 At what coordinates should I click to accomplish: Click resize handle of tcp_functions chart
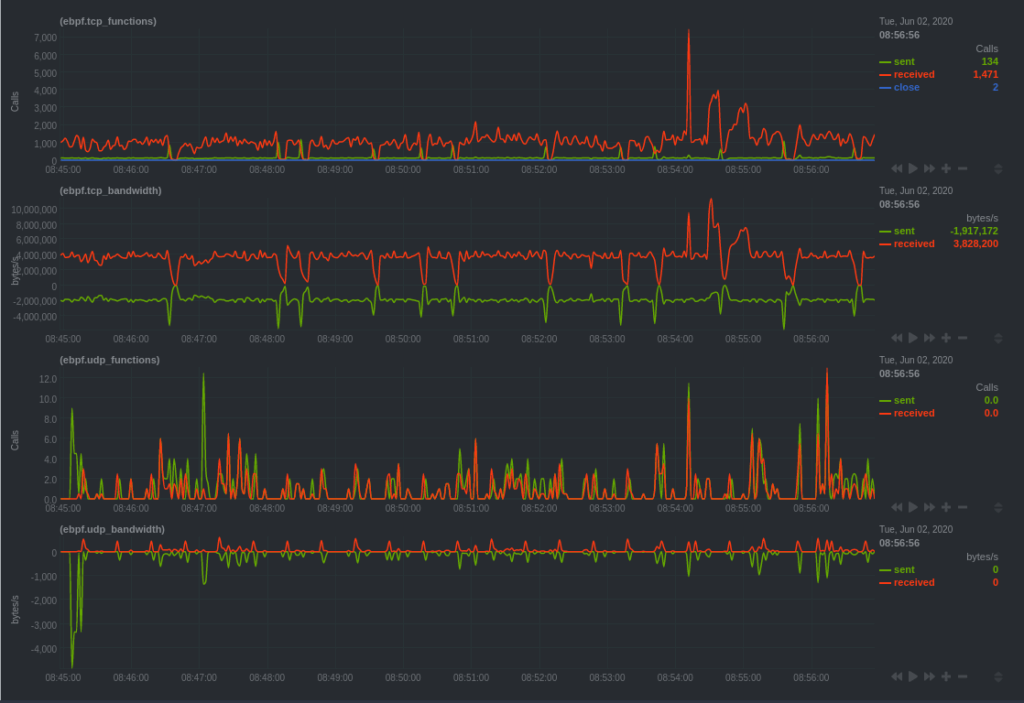point(998,169)
